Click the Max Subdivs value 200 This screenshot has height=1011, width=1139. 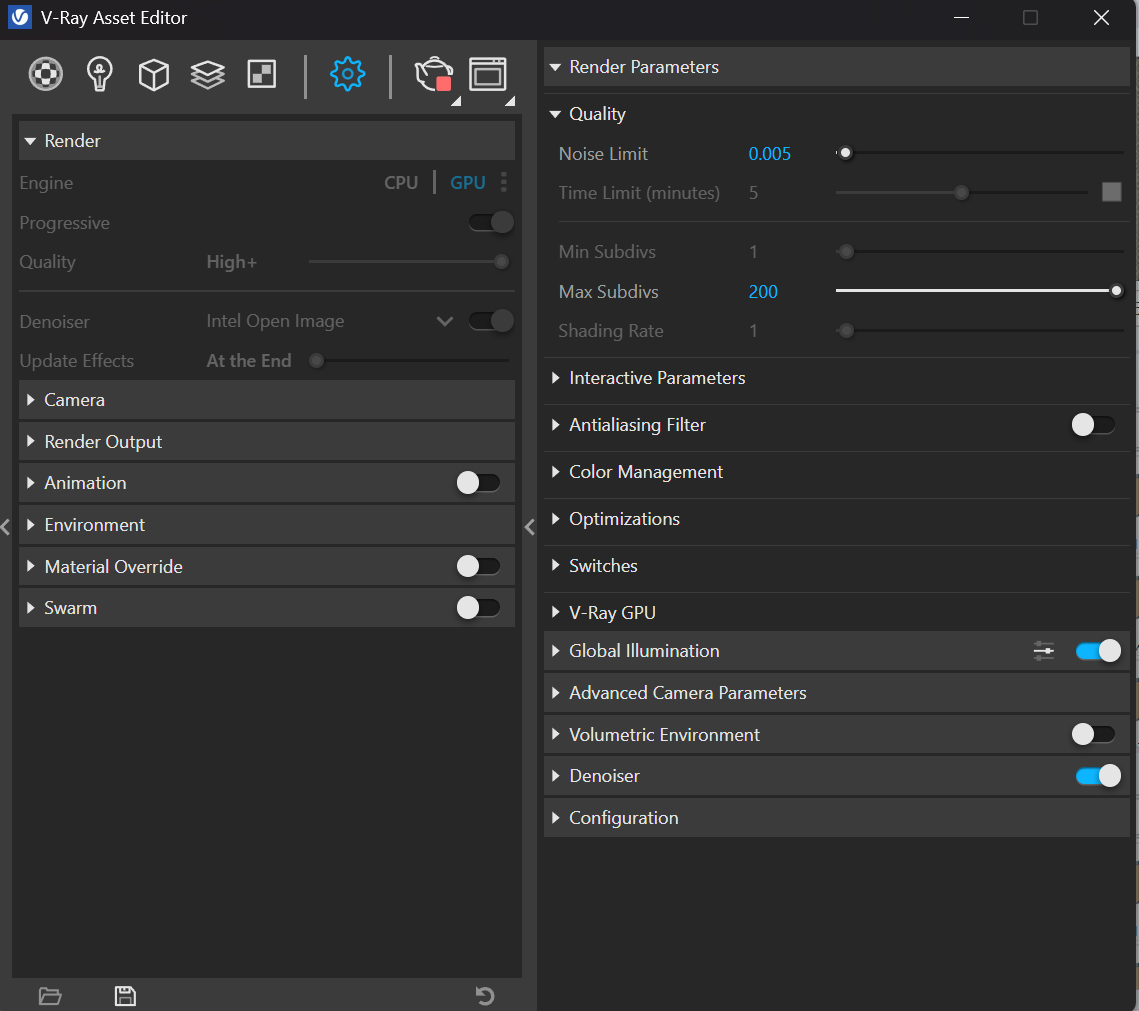click(763, 292)
